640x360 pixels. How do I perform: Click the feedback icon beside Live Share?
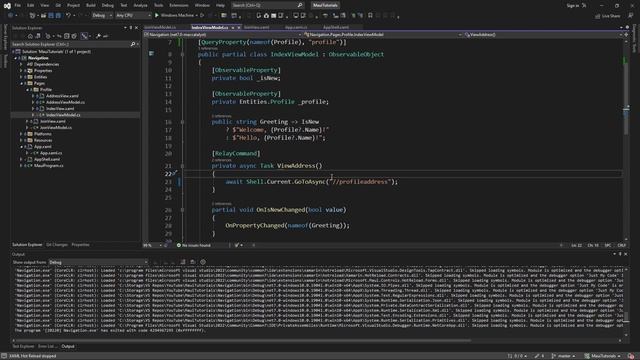pos(631,16)
